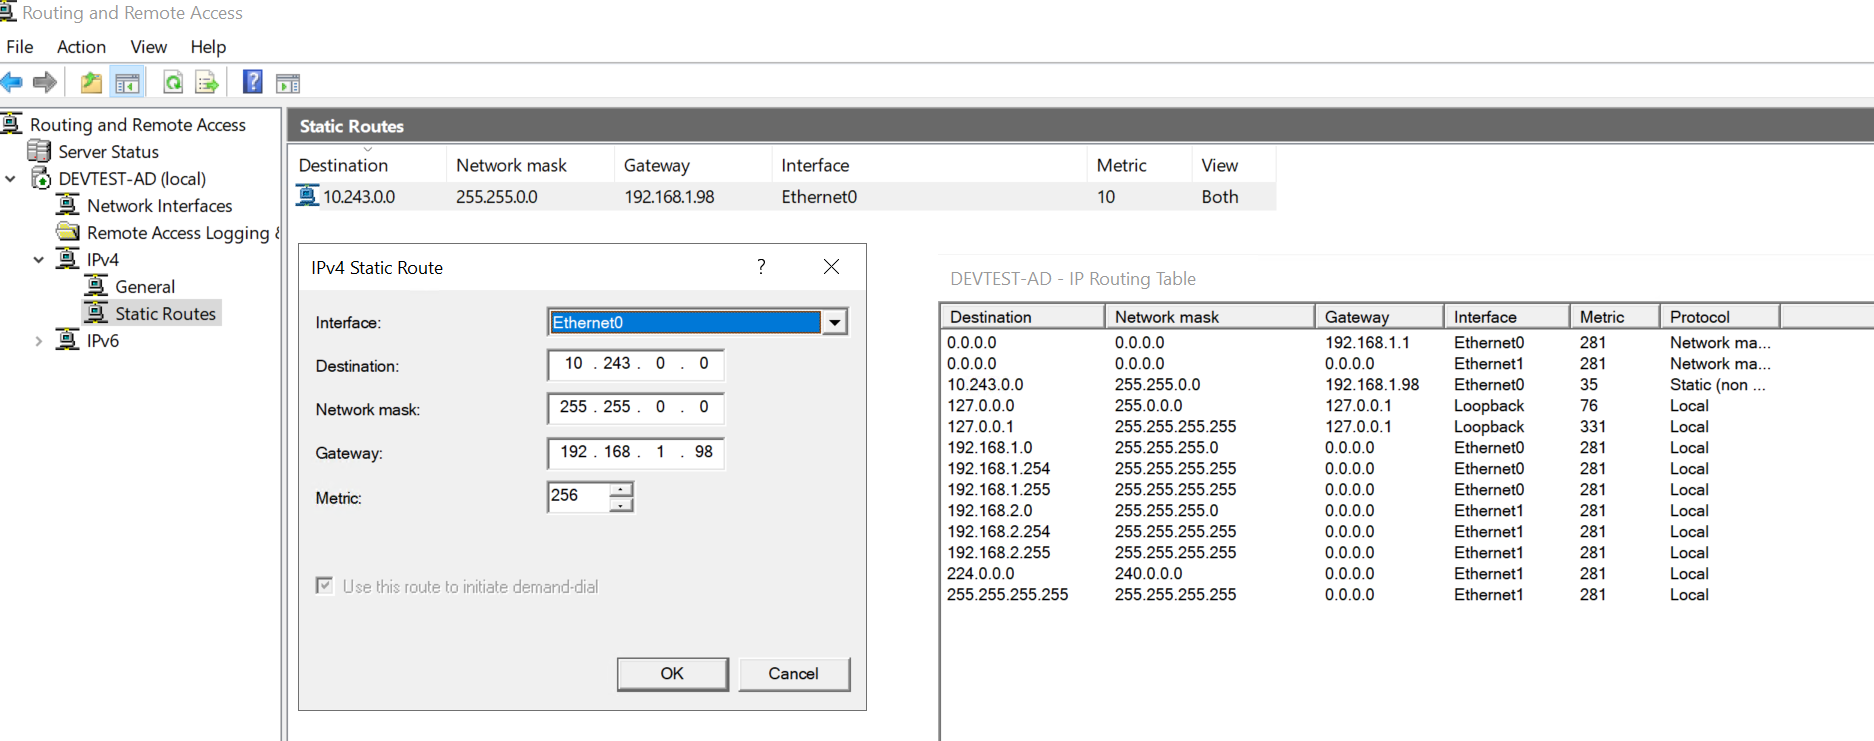1874x741 pixels.
Task: Collapse the DEVTEST-AD (local) tree node
Action: [x=11, y=179]
